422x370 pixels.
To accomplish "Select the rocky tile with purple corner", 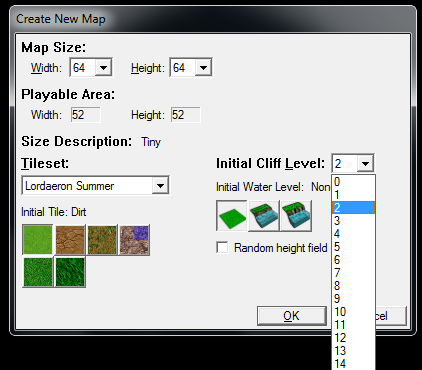I will (134, 240).
